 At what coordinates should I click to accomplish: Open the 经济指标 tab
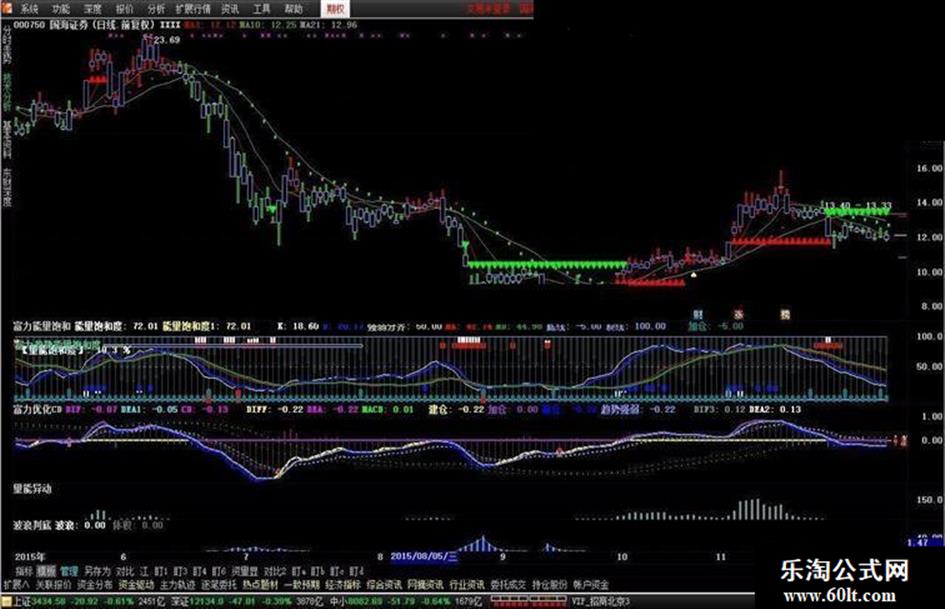tap(343, 584)
